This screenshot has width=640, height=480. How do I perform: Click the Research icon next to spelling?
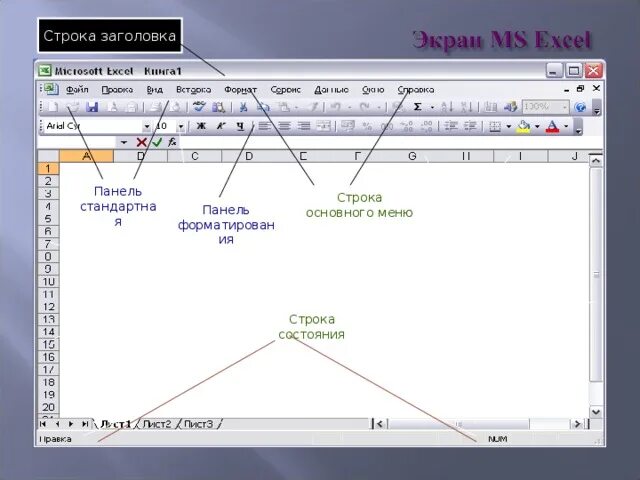[218, 107]
